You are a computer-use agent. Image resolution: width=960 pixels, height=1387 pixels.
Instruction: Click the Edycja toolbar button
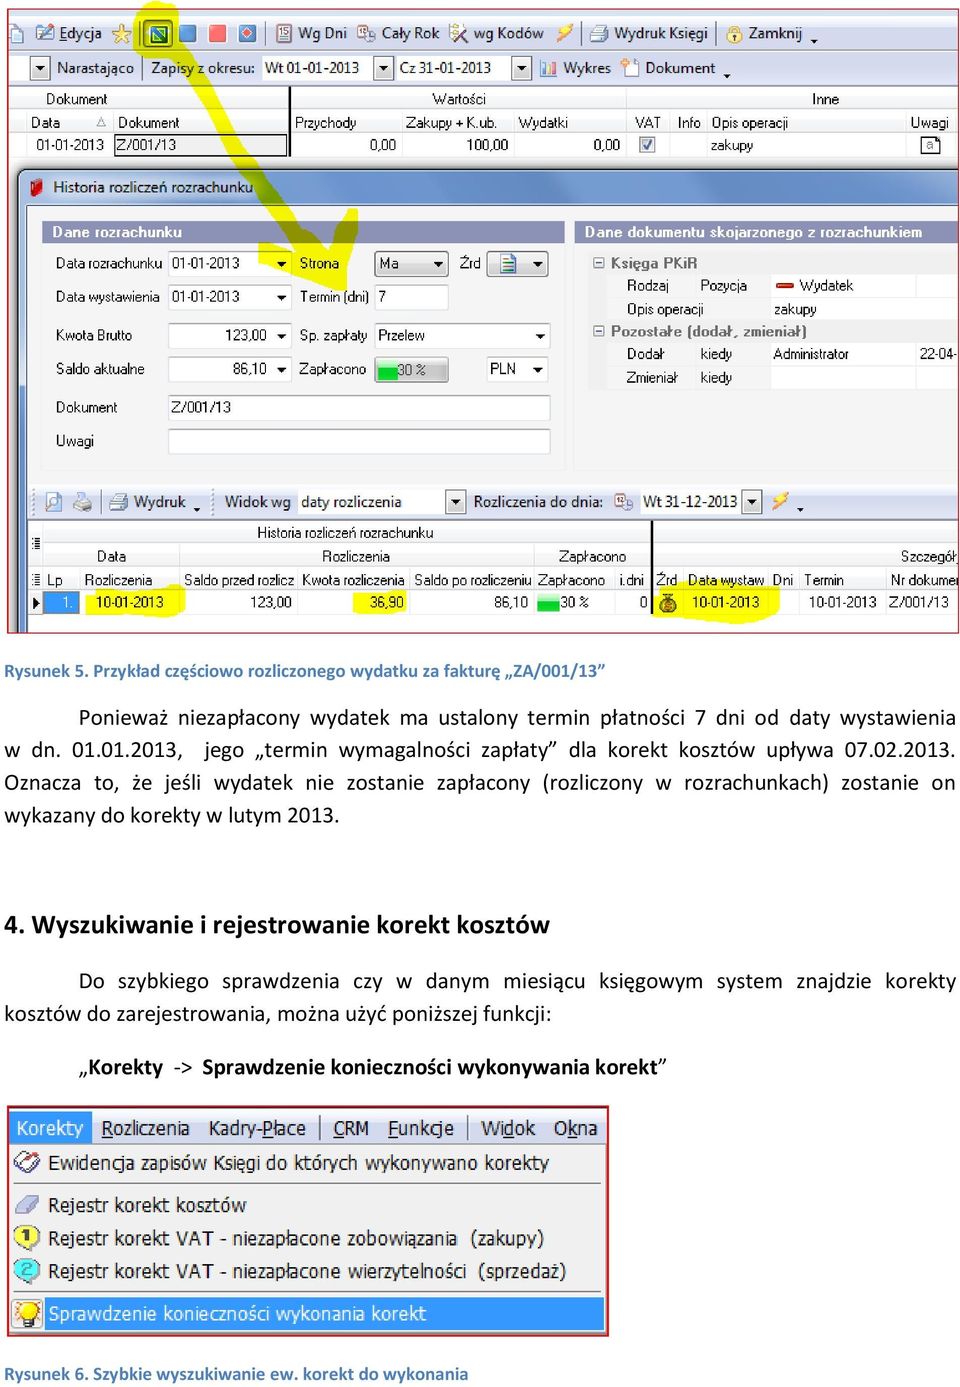pyautogui.click(x=69, y=34)
